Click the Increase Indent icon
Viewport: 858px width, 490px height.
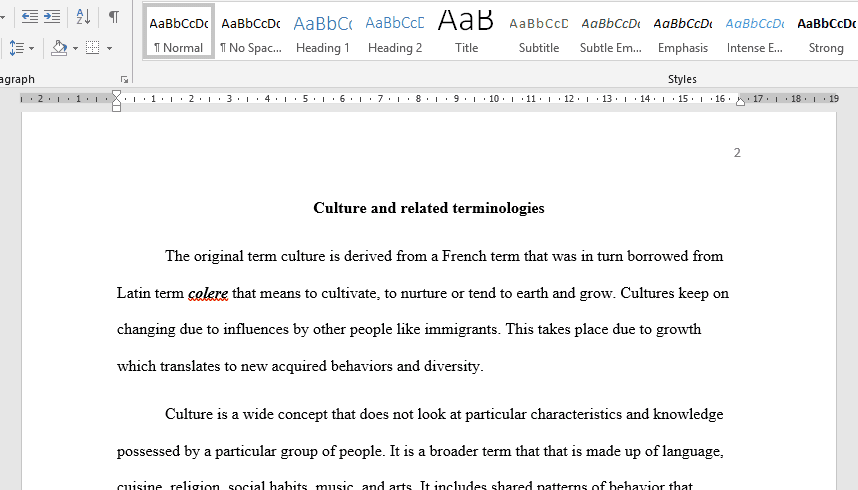(x=53, y=17)
